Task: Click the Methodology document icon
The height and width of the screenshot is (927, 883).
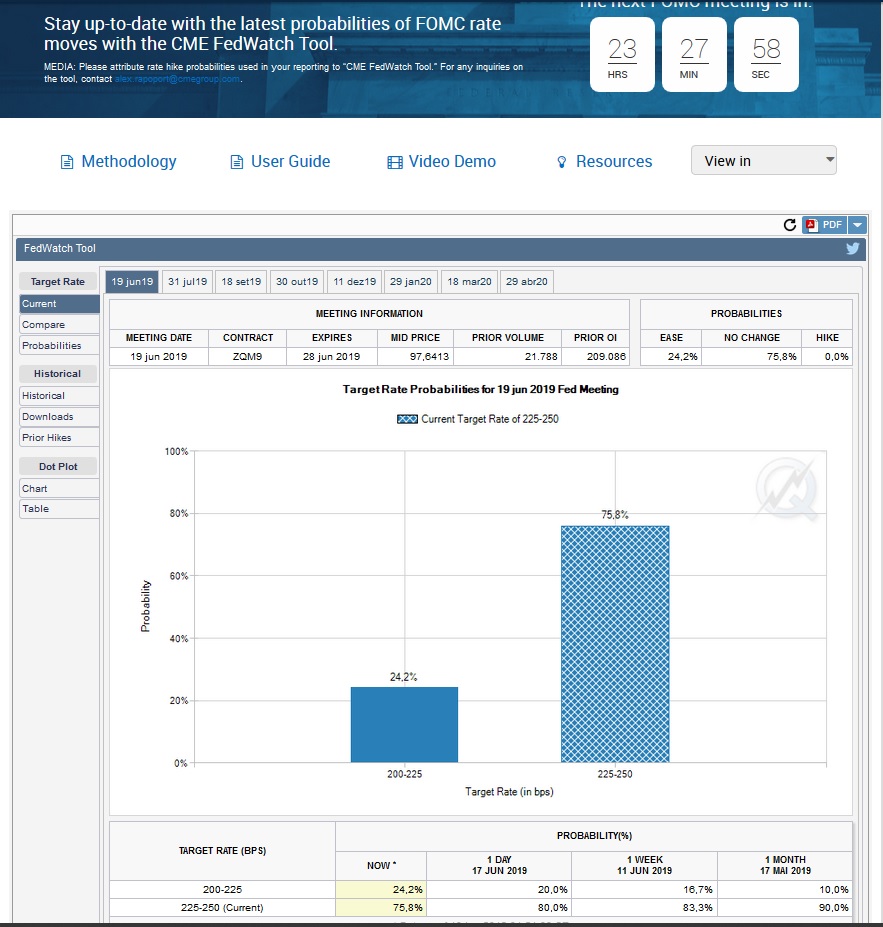Action: (67, 162)
